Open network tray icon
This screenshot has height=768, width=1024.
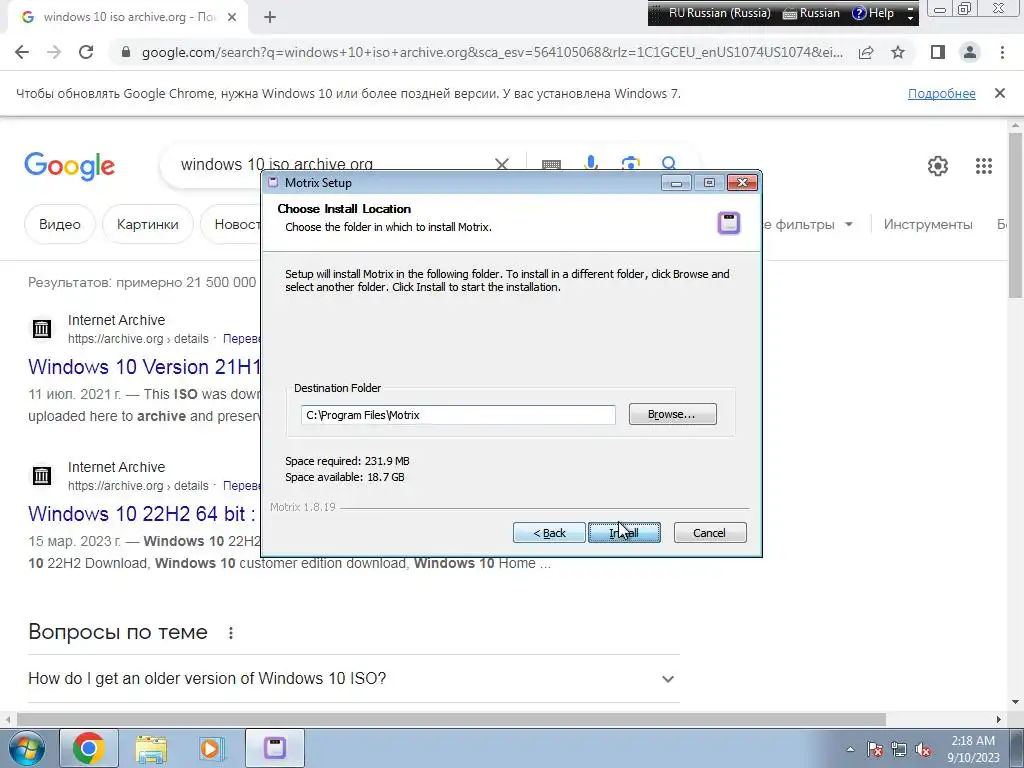[x=899, y=748]
